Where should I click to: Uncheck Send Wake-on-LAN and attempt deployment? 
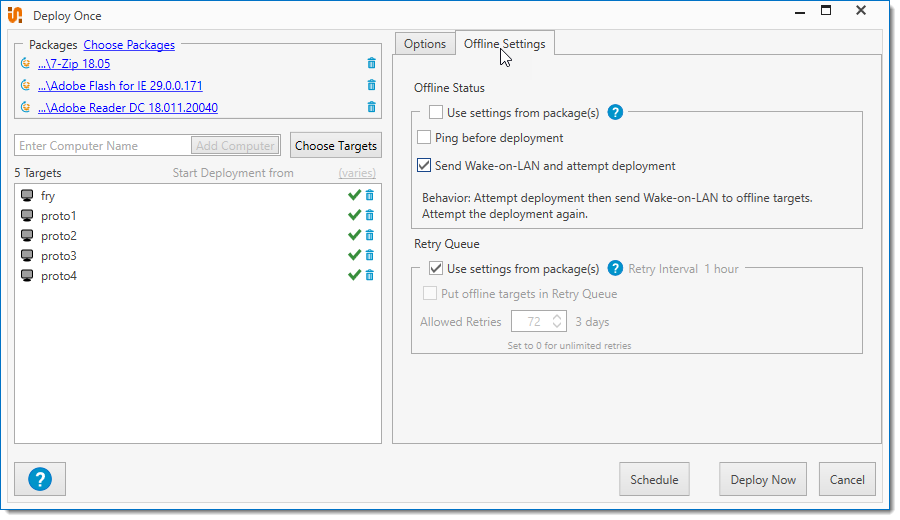tap(425, 166)
